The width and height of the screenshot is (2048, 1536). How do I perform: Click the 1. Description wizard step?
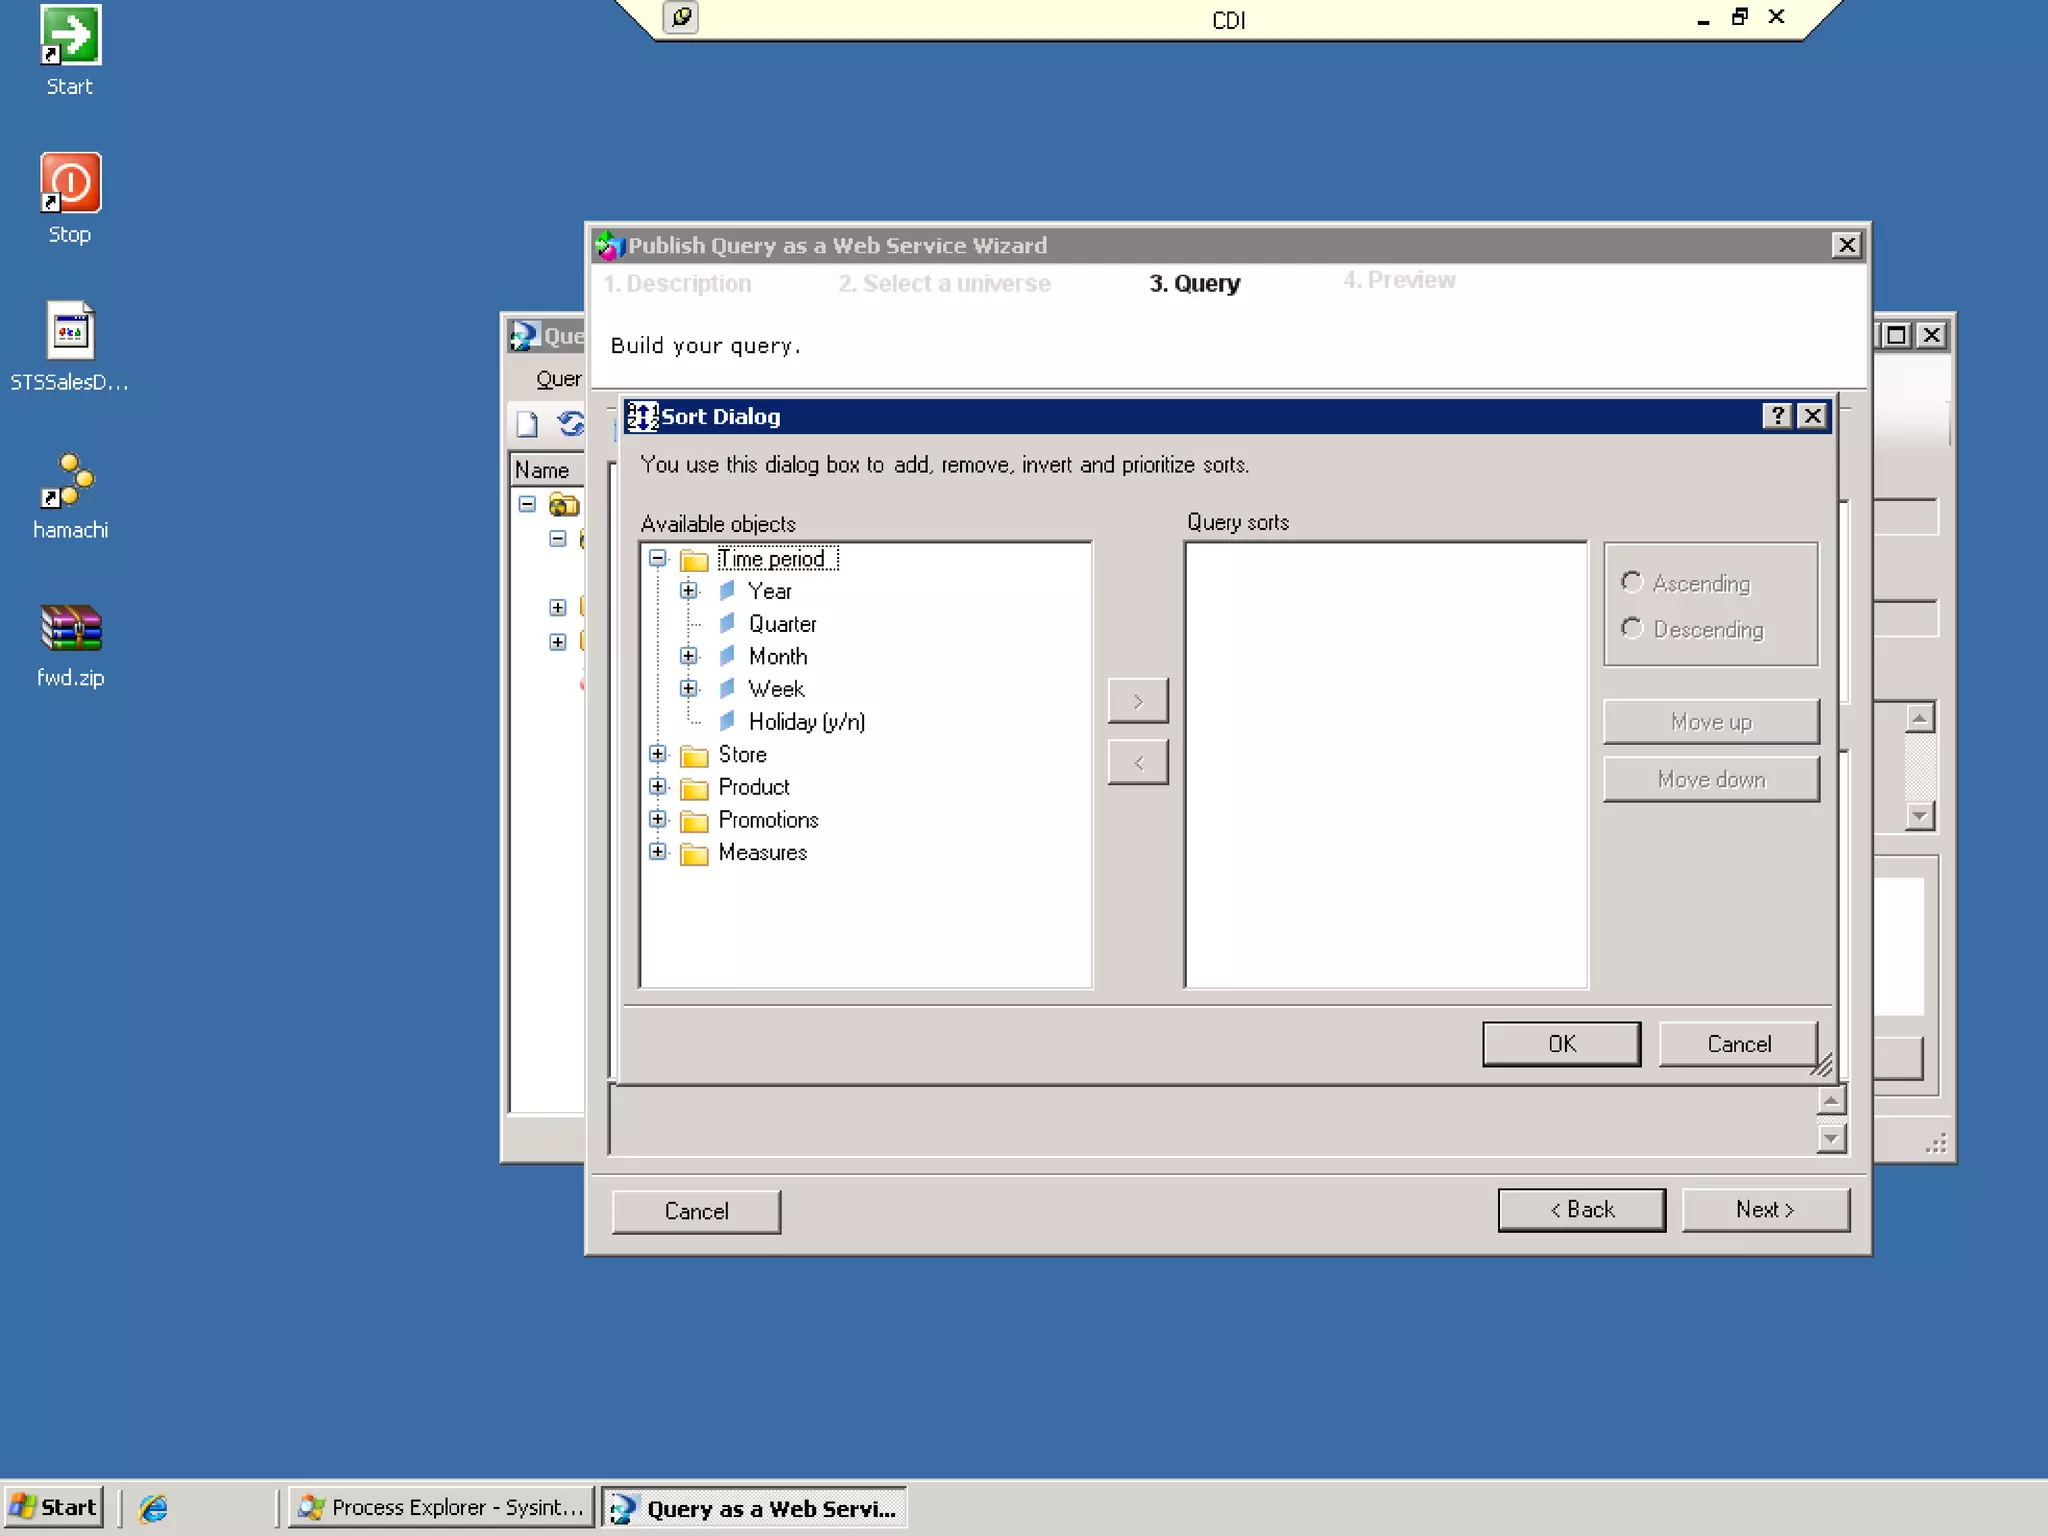pos(677,284)
